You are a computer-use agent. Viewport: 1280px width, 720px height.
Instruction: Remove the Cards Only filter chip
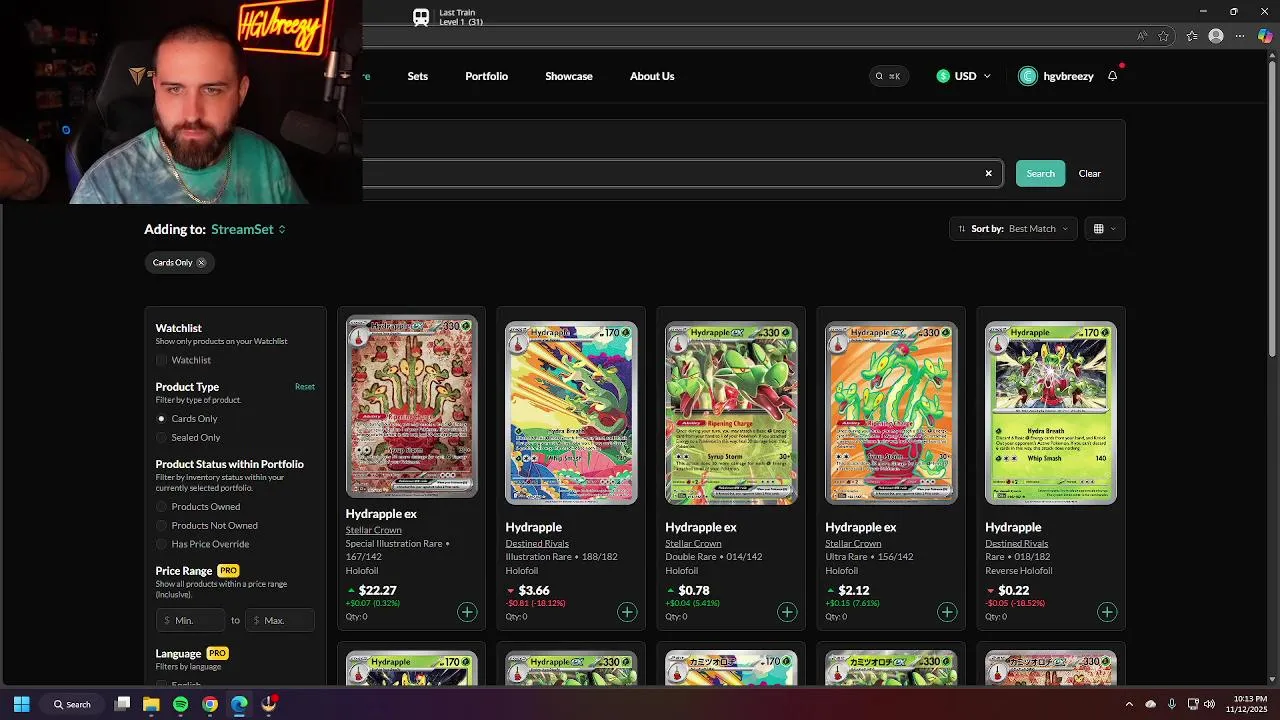tap(201, 263)
